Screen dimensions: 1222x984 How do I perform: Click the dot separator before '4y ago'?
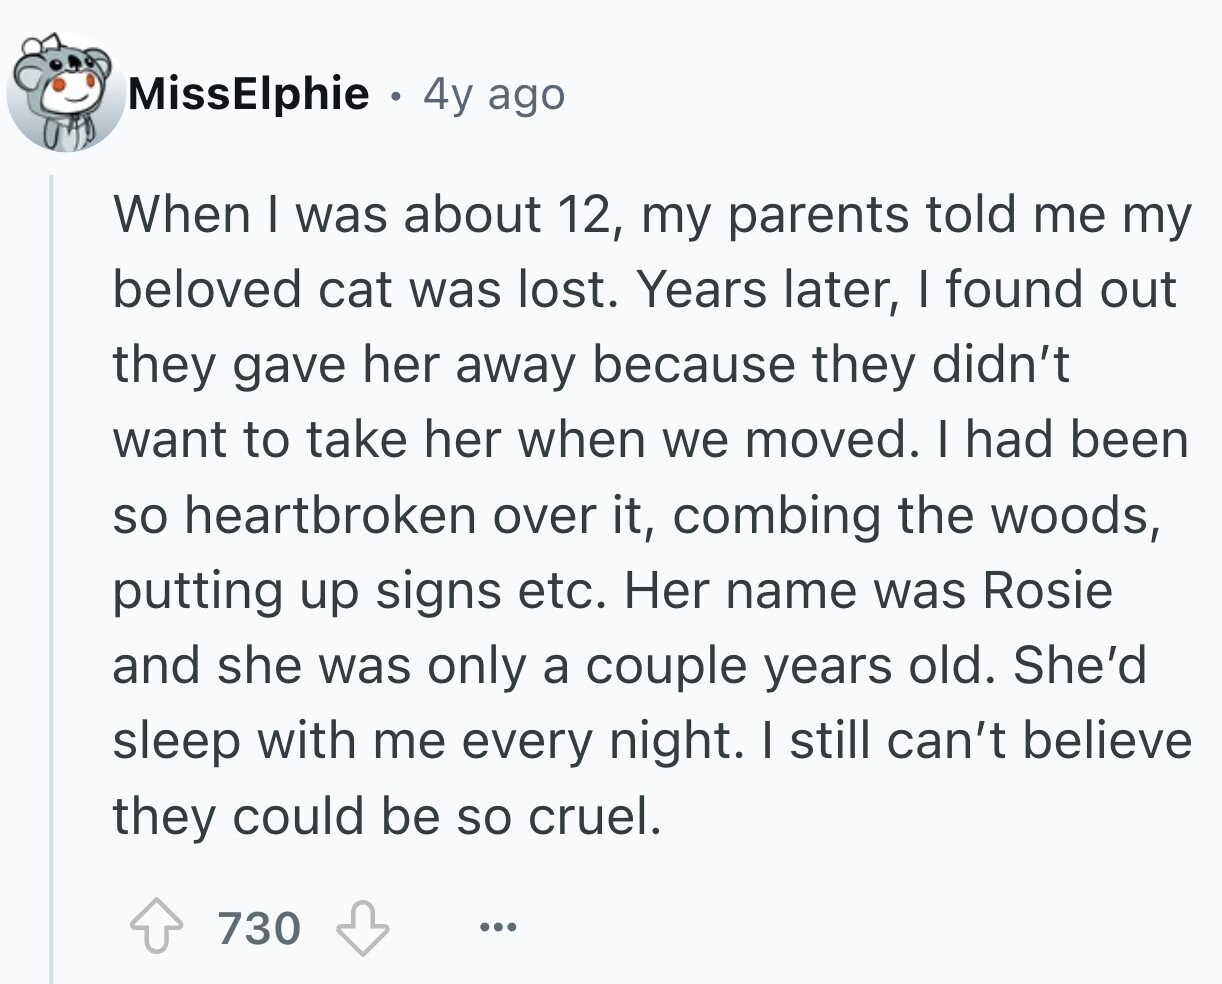[x=397, y=97]
